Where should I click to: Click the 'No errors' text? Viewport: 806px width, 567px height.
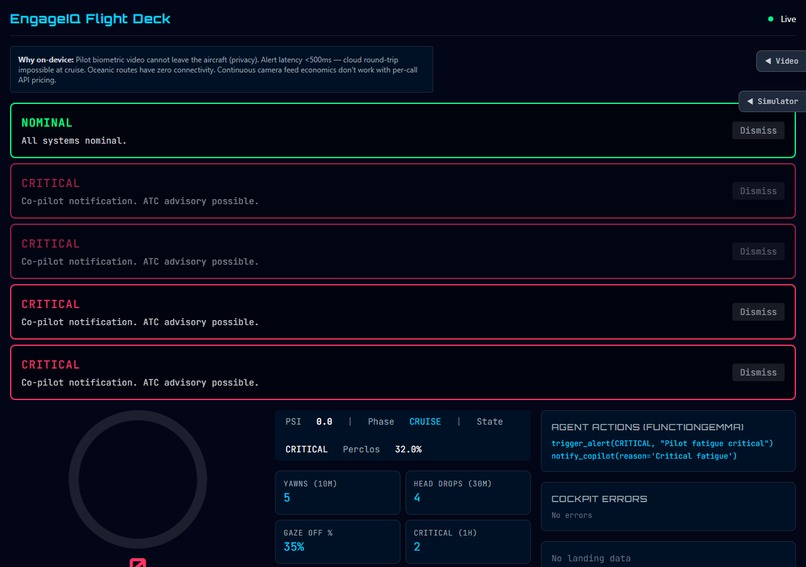click(x=572, y=515)
